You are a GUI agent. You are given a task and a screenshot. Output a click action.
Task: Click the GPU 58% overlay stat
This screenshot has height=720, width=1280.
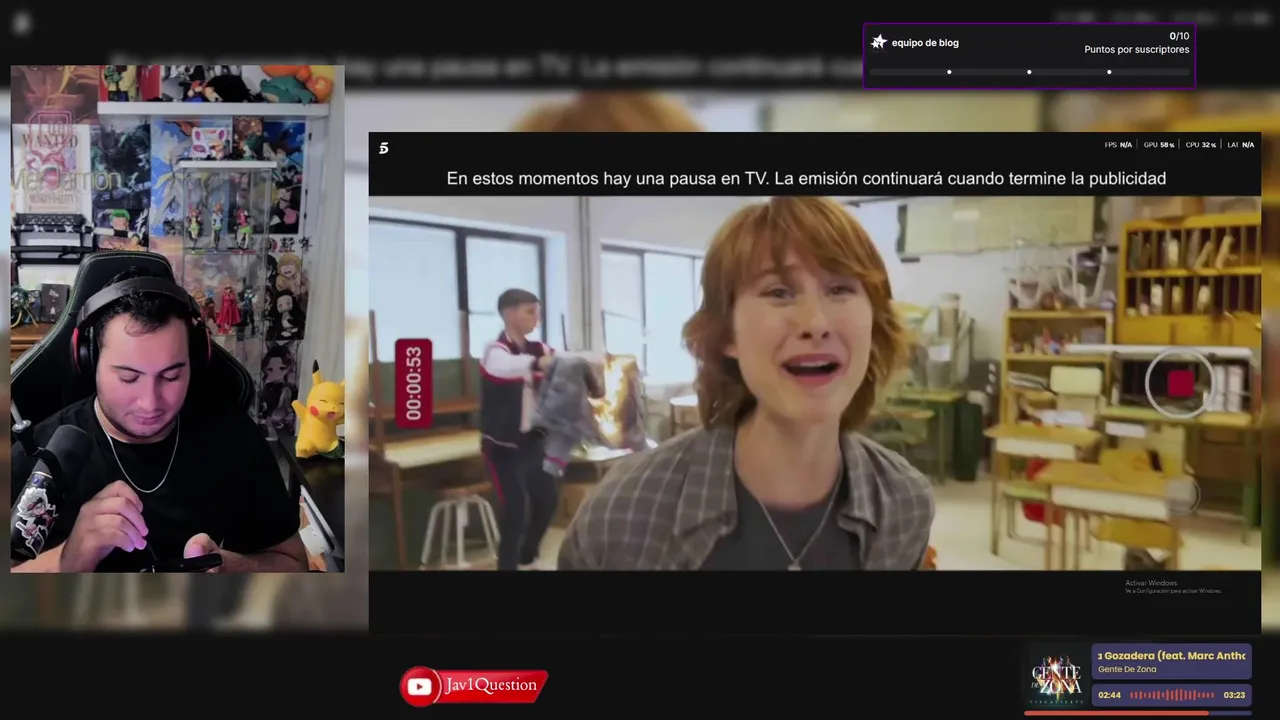point(1159,145)
